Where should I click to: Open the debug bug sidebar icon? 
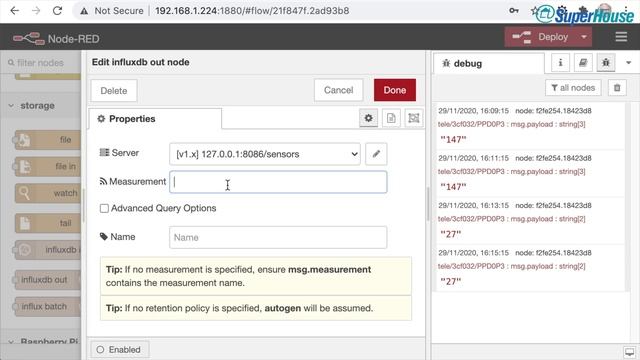[x=606, y=63]
